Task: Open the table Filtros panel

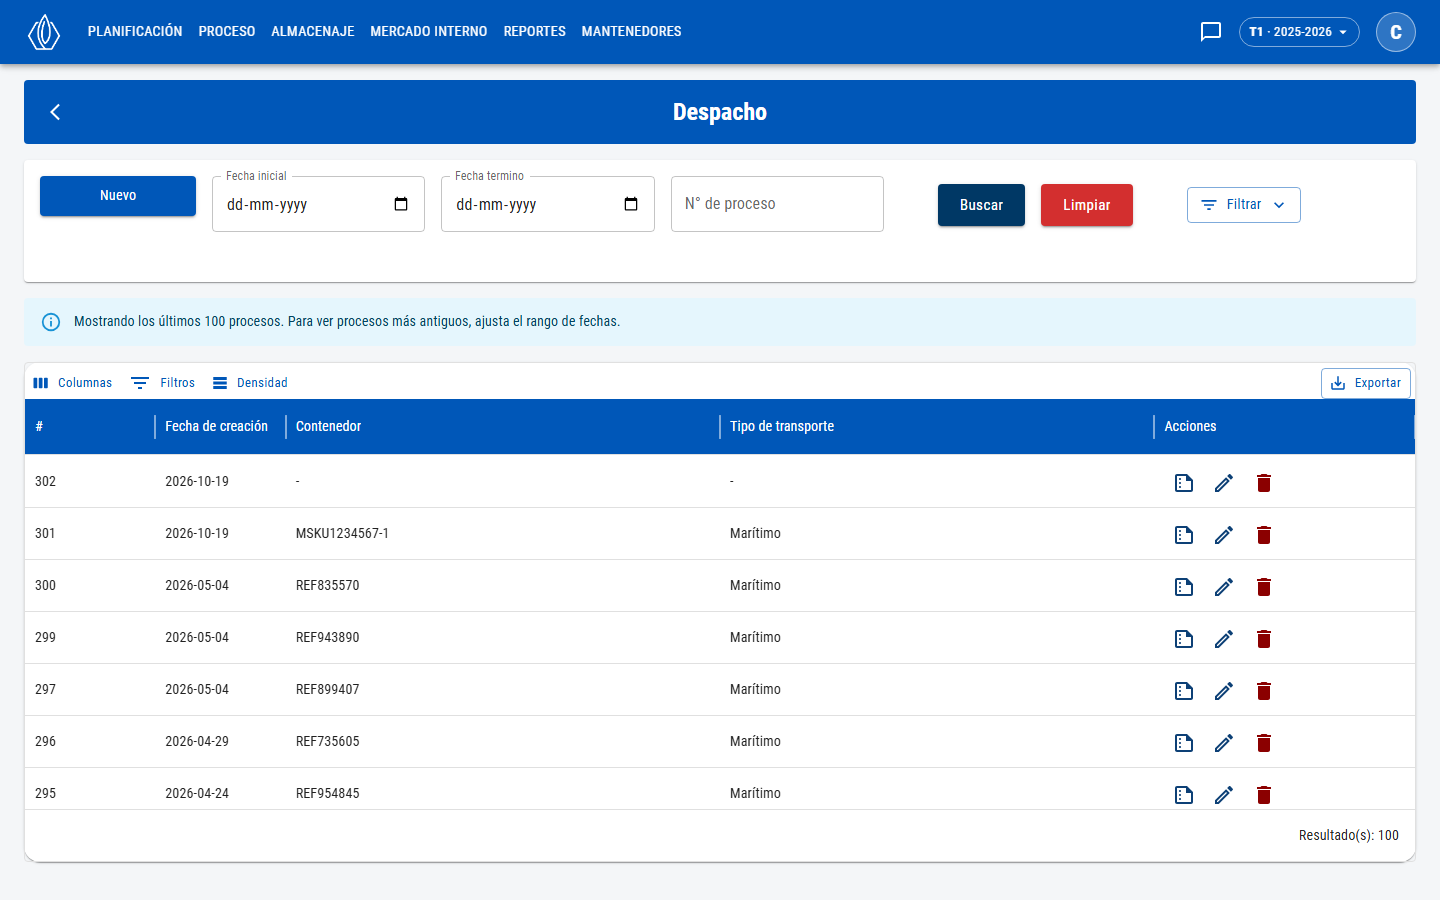Action: 163,383
